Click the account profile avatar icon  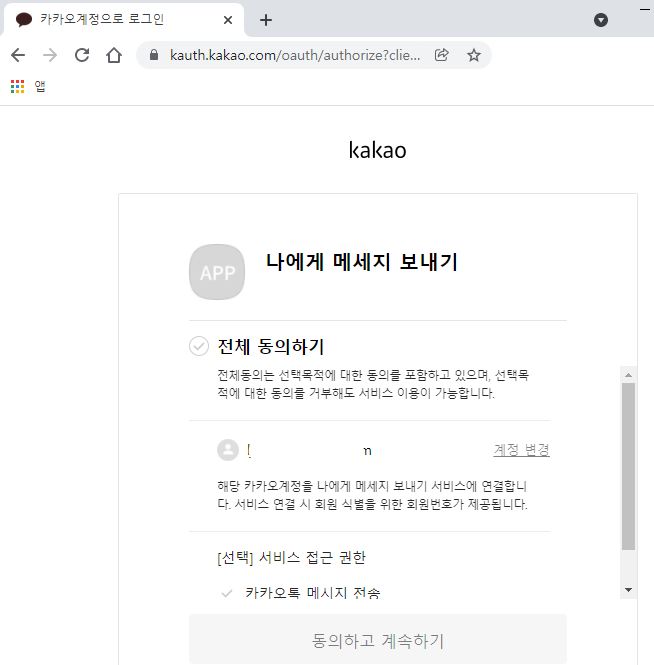(228, 450)
